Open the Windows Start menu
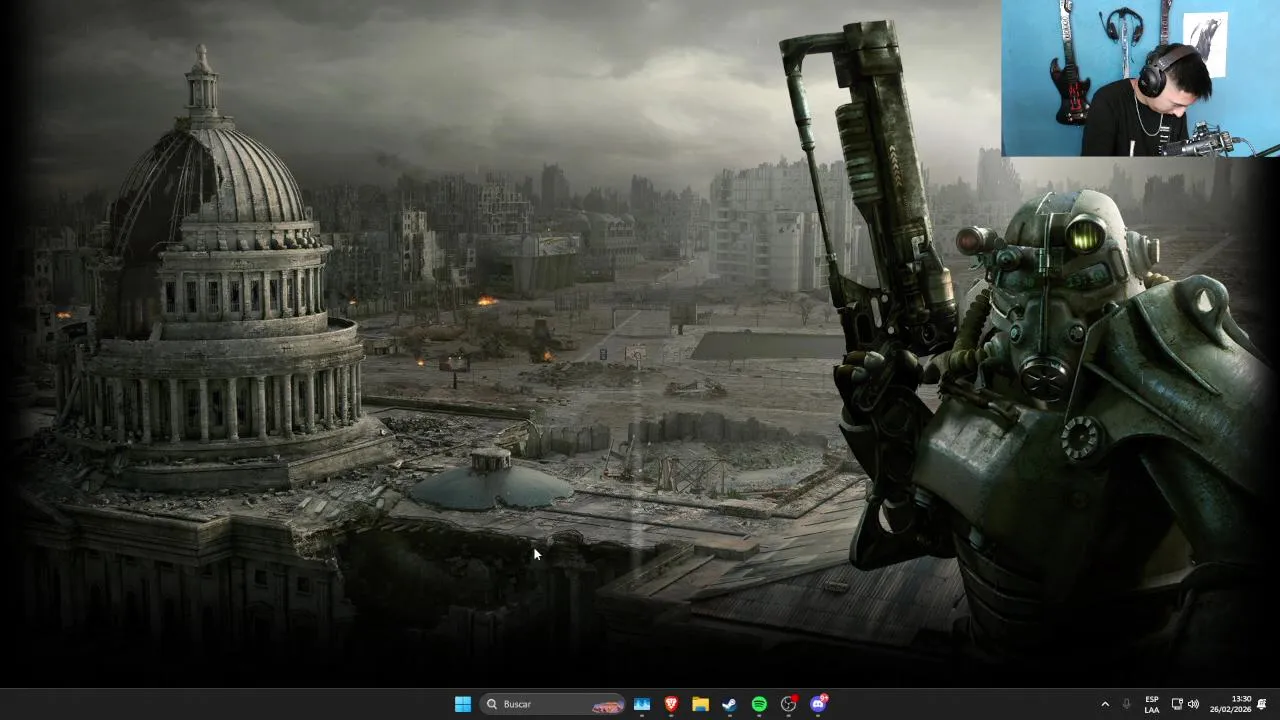Image resolution: width=1280 pixels, height=720 pixels. coord(463,704)
